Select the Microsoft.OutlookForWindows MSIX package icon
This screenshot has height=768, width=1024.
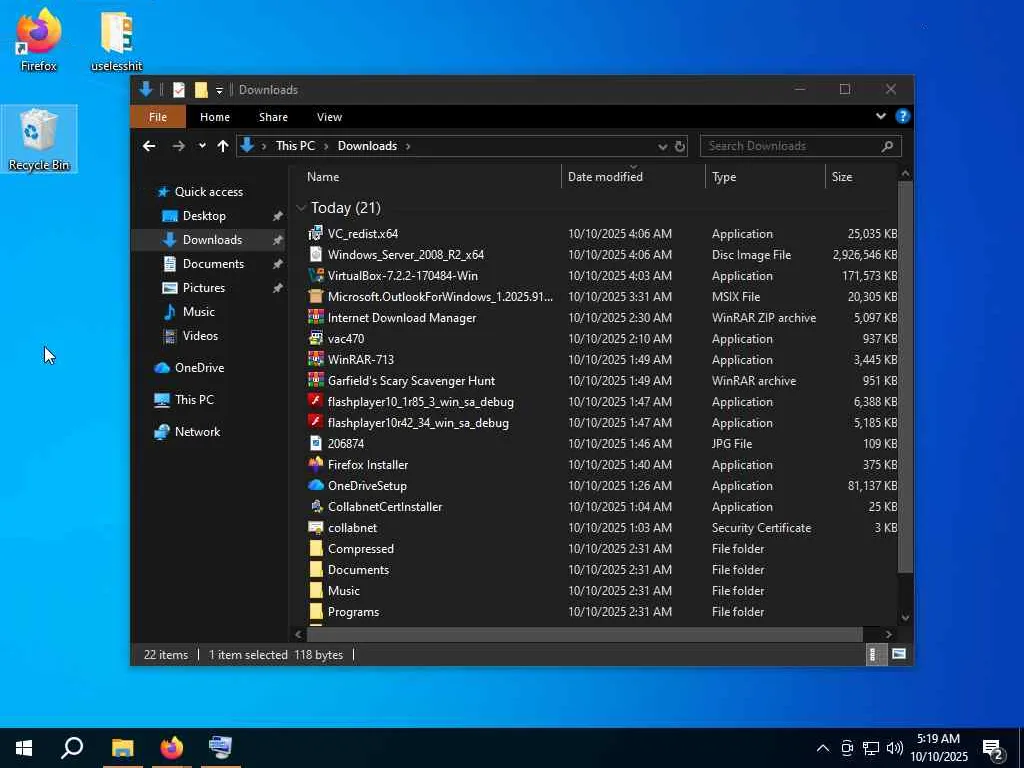click(315, 296)
